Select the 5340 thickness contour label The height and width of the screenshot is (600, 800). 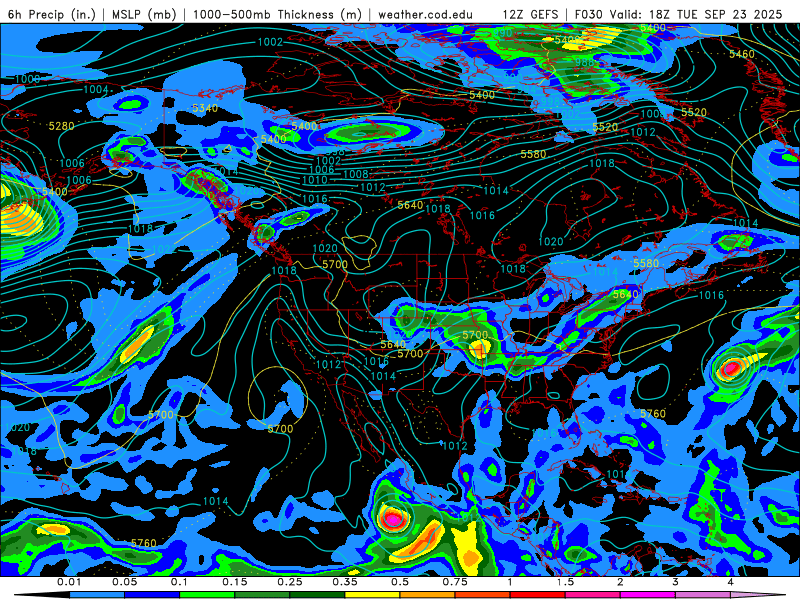(205, 108)
